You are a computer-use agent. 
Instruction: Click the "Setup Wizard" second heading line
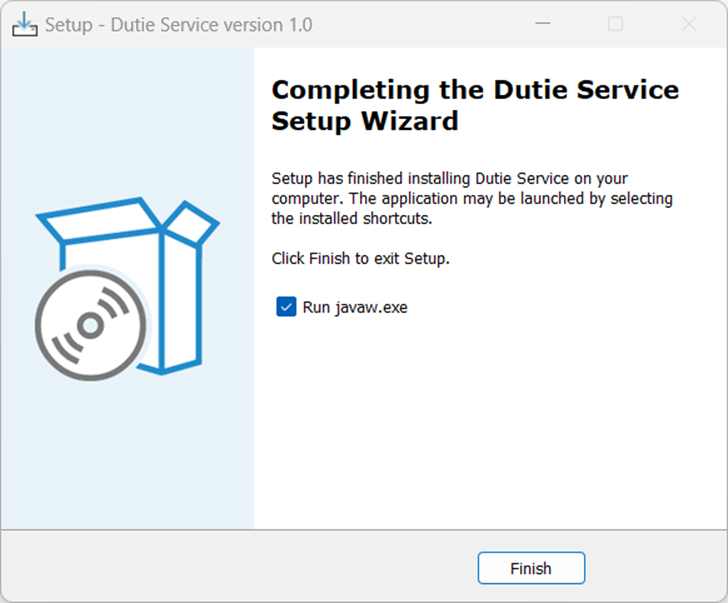(x=365, y=122)
